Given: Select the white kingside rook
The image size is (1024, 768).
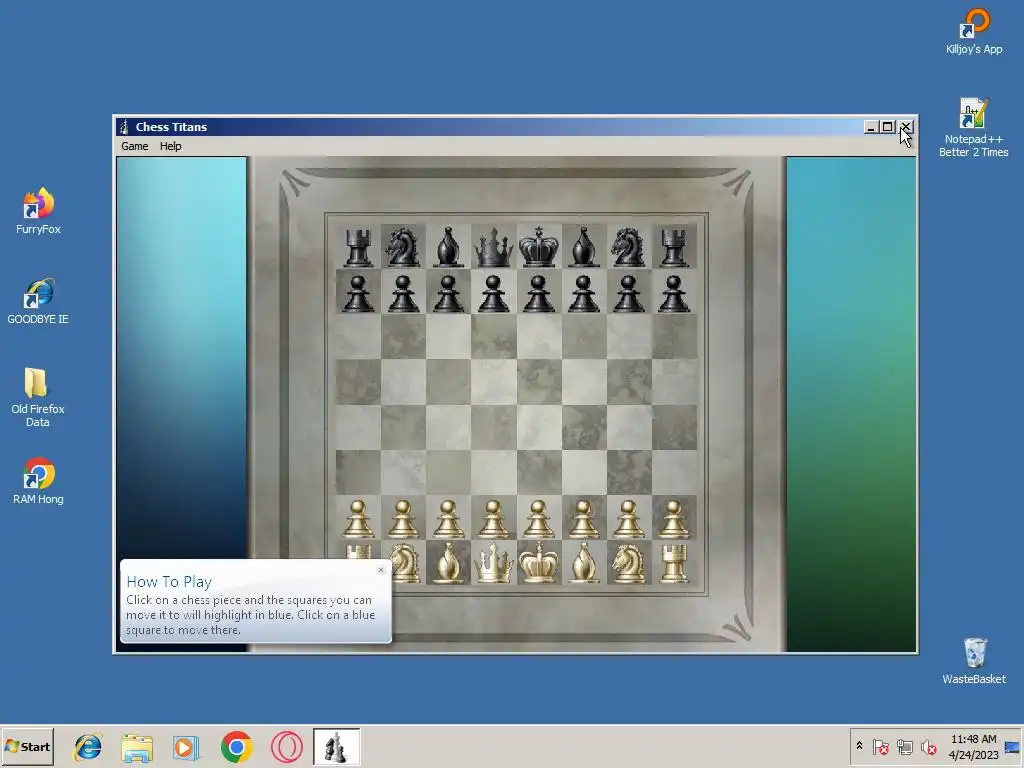Looking at the screenshot, I should 673,562.
